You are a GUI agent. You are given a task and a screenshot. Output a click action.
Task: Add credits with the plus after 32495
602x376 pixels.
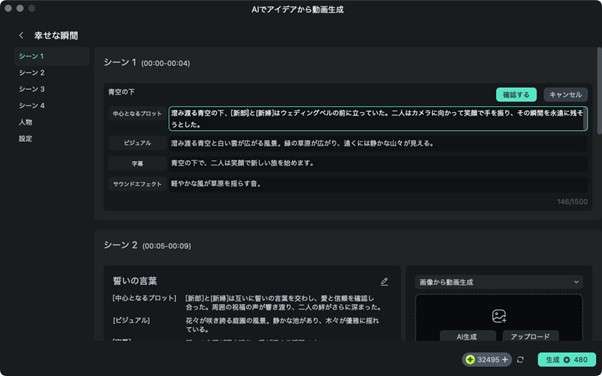505,360
